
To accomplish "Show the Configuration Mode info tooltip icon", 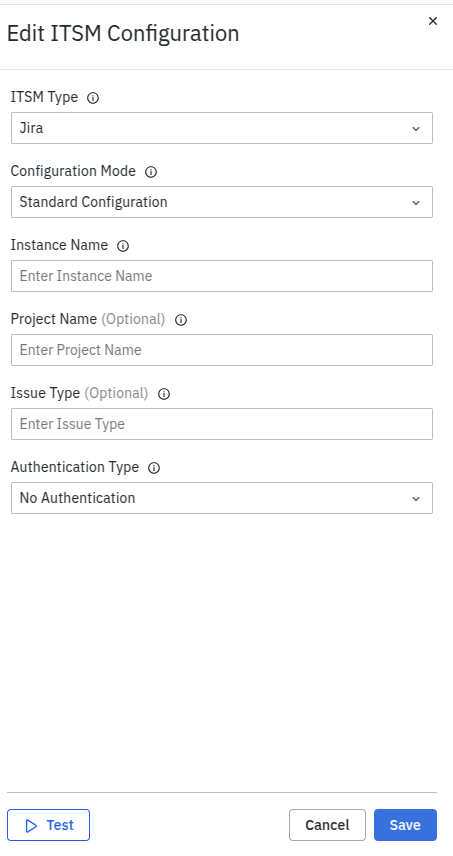I will tap(151, 172).
